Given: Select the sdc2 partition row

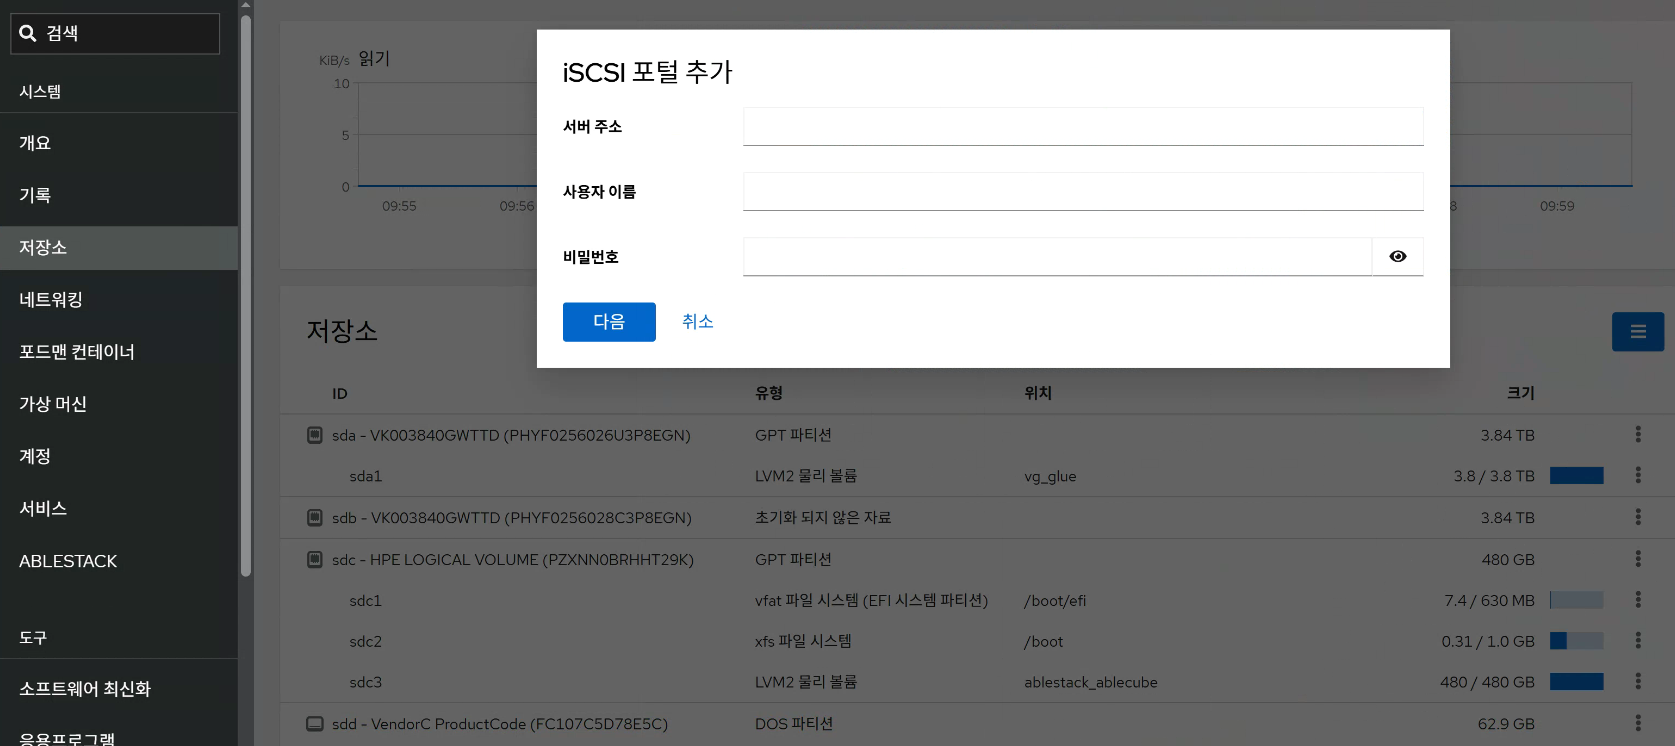Looking at the screenshot, I should point(977,641).
